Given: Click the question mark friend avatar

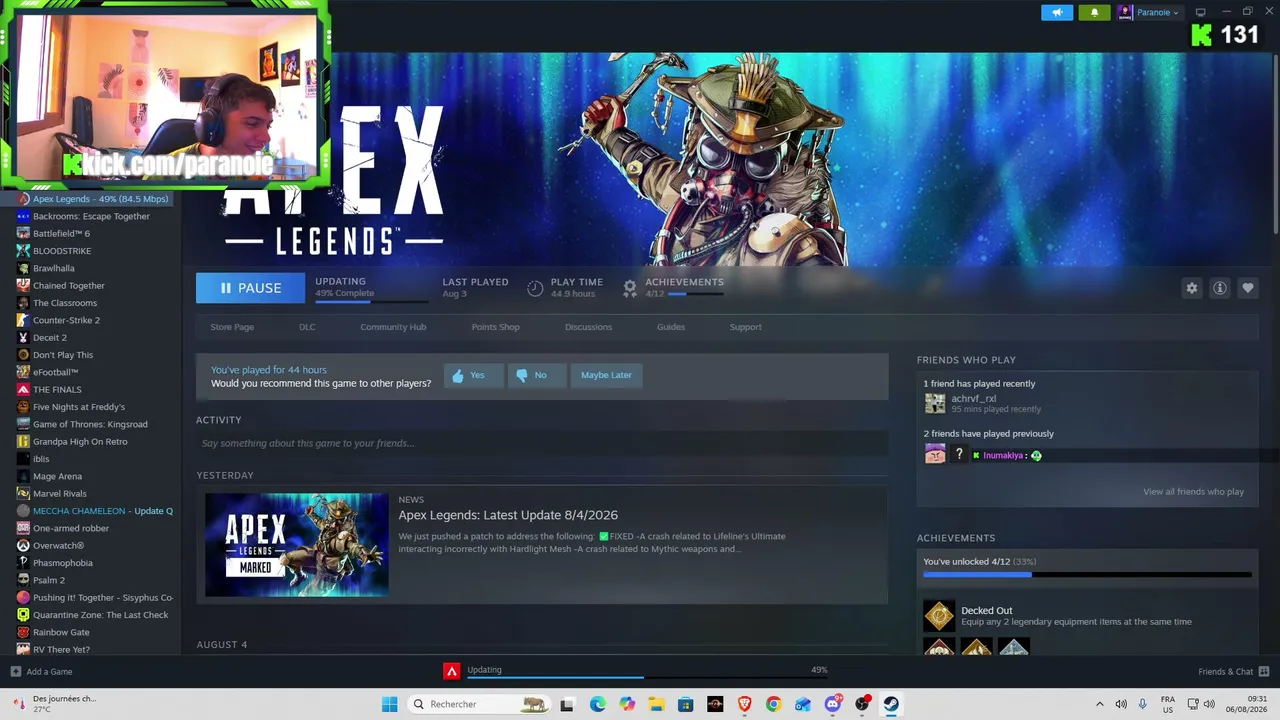Looking at the screenshot, I should pos(959,454).
